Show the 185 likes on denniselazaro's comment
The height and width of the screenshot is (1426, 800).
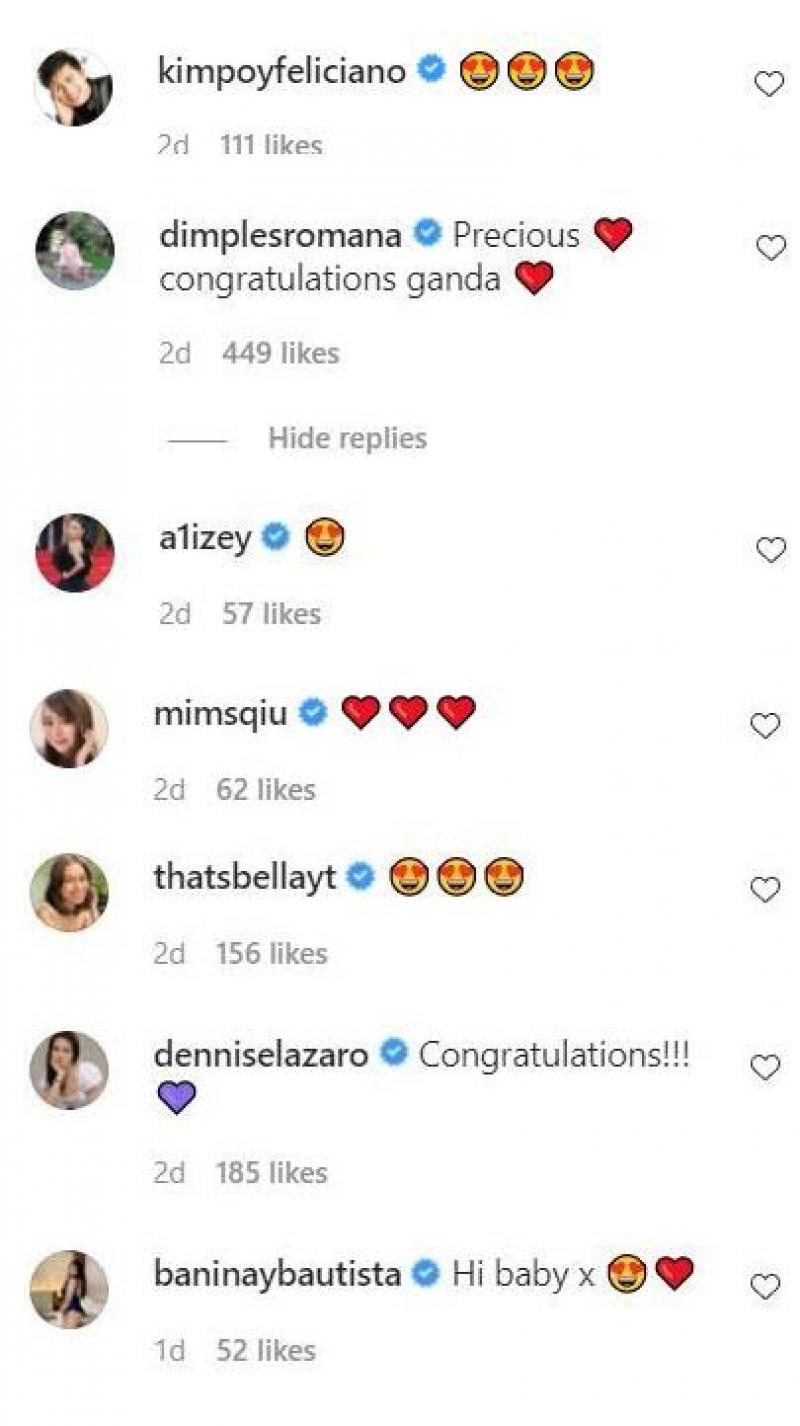[x=271, y=1172]
